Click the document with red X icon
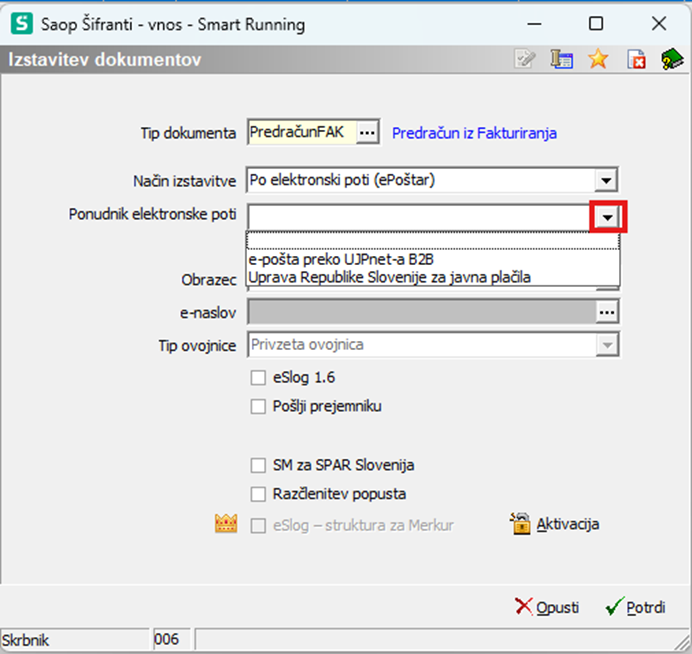 pos(636,59)
